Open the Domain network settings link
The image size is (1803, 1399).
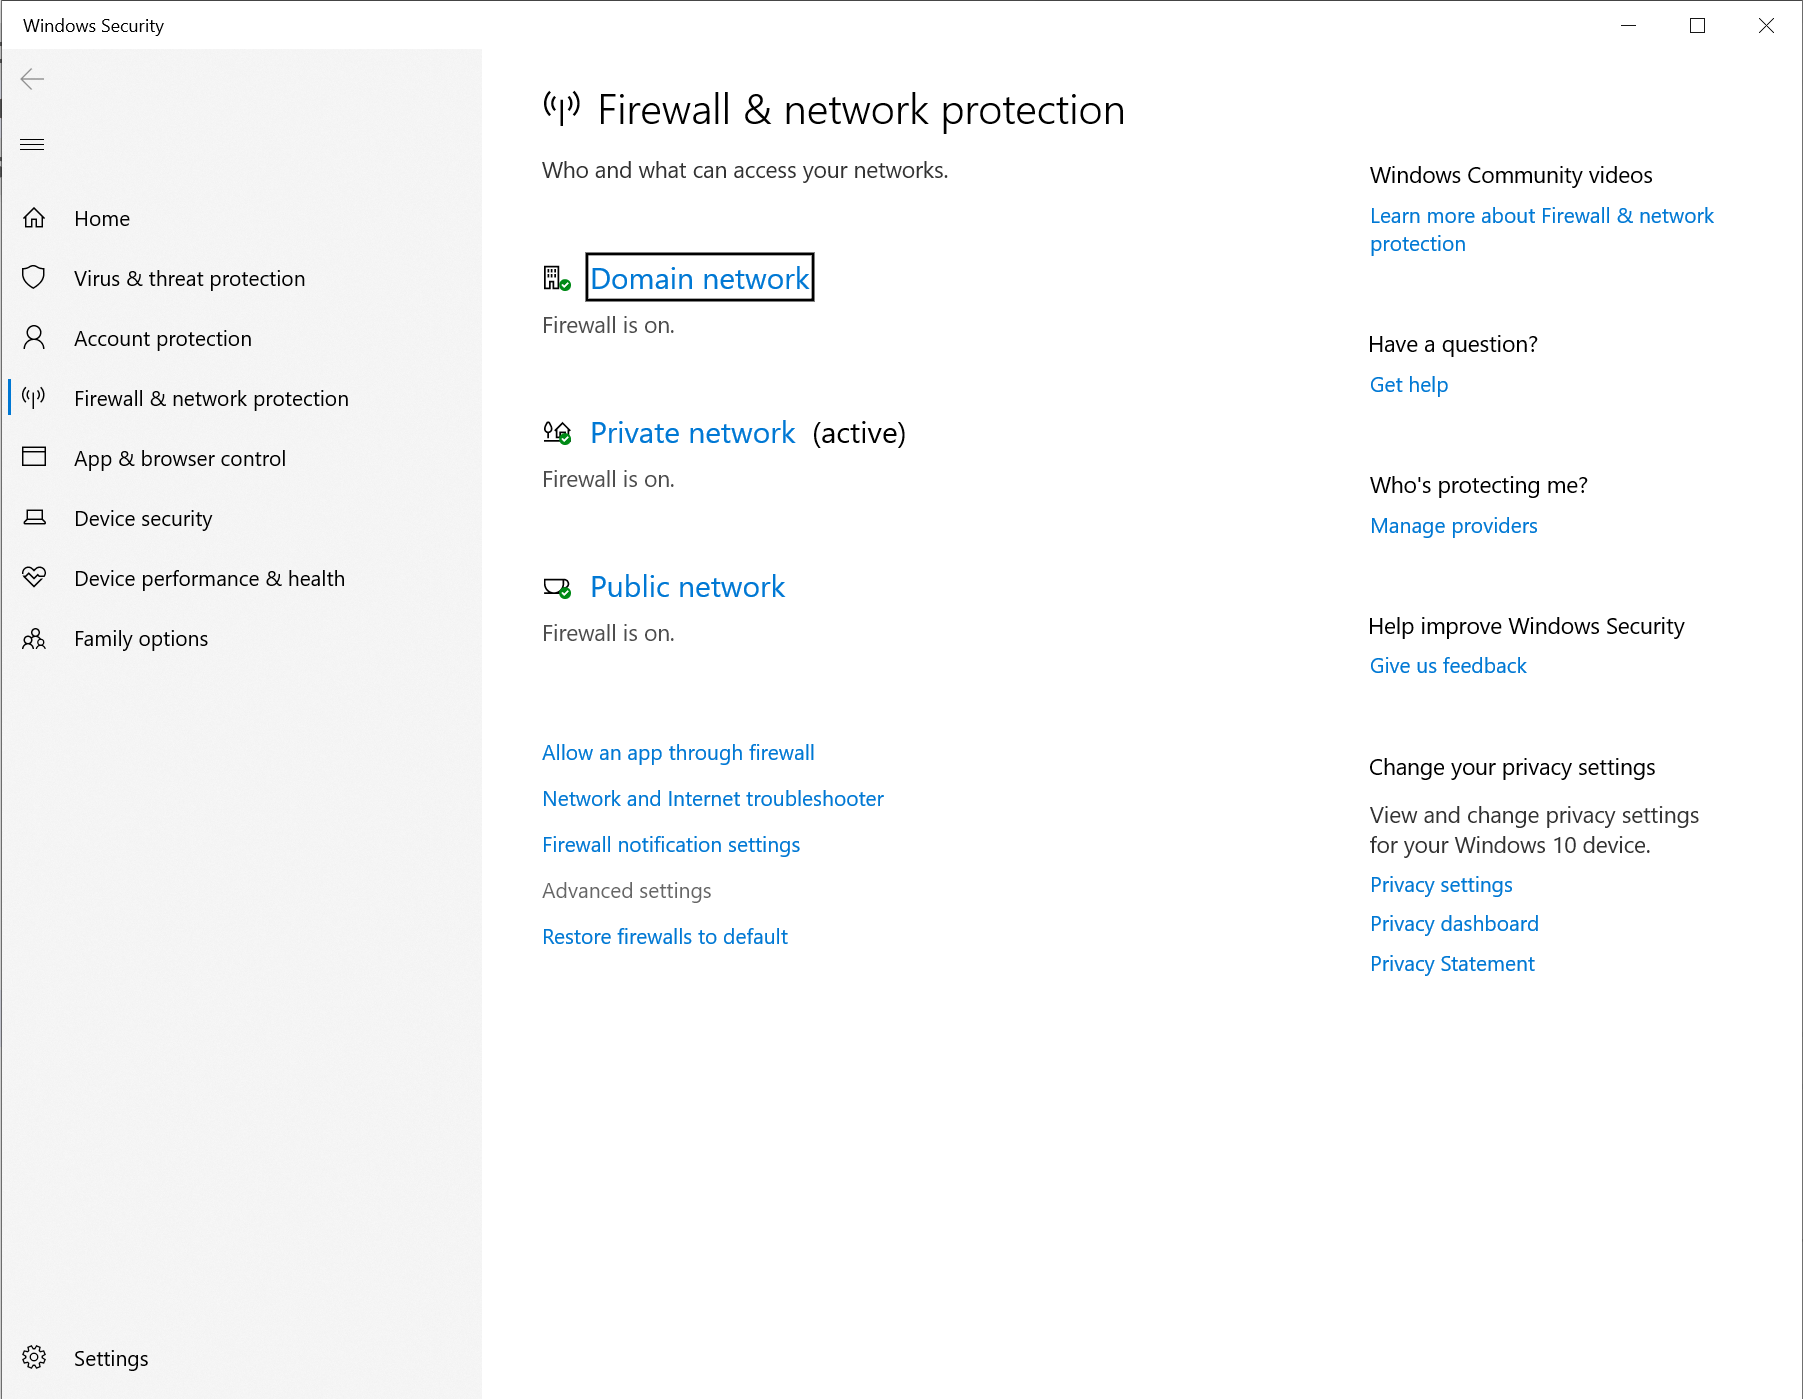699,278
